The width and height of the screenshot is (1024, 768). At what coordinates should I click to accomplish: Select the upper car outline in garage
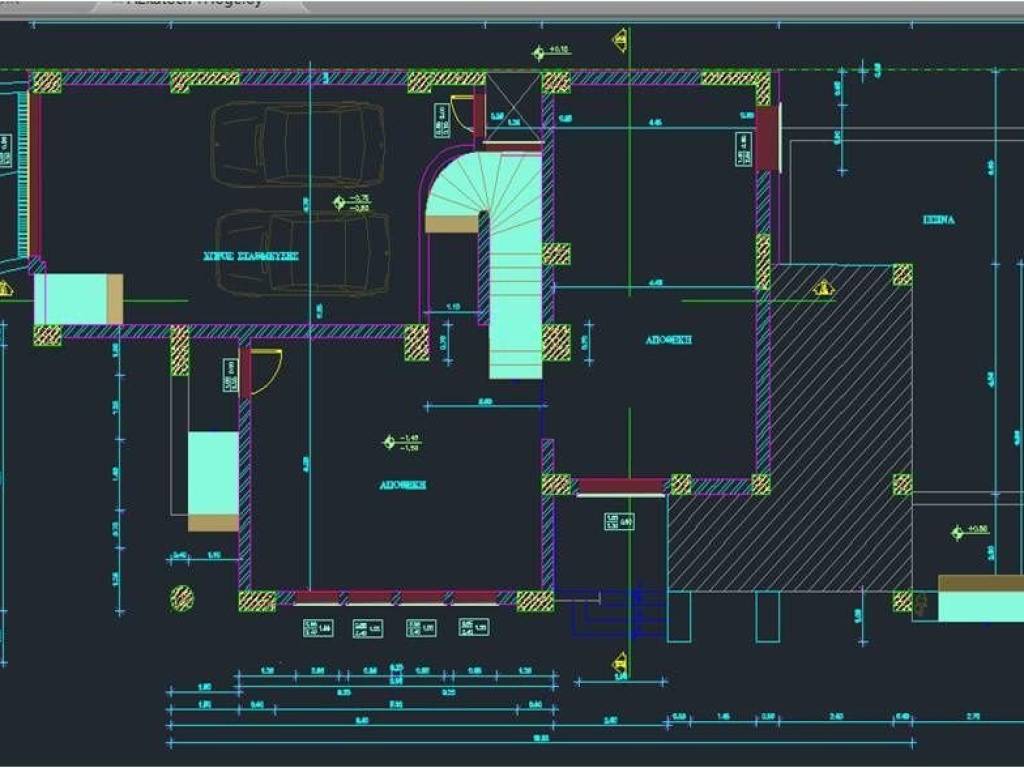[298, 142]
